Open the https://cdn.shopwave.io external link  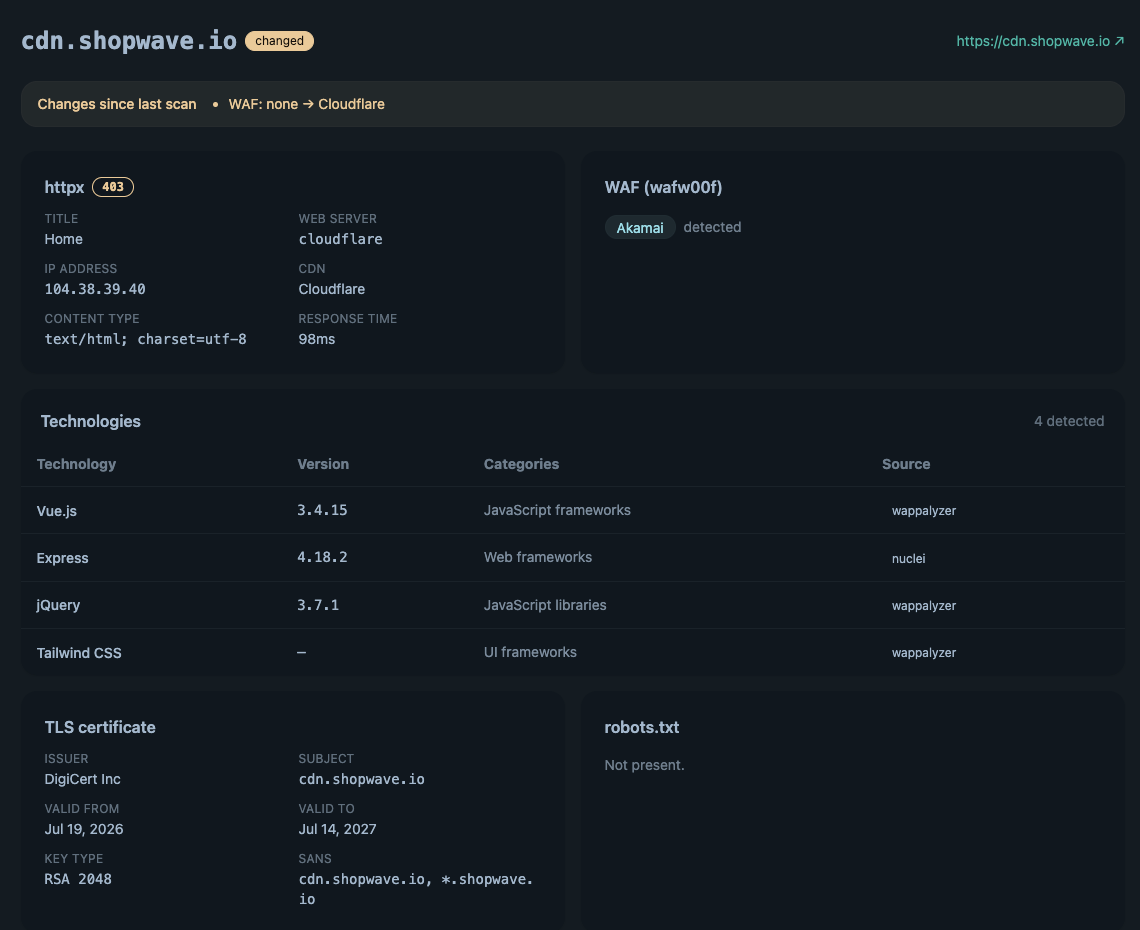[1040, 41]
